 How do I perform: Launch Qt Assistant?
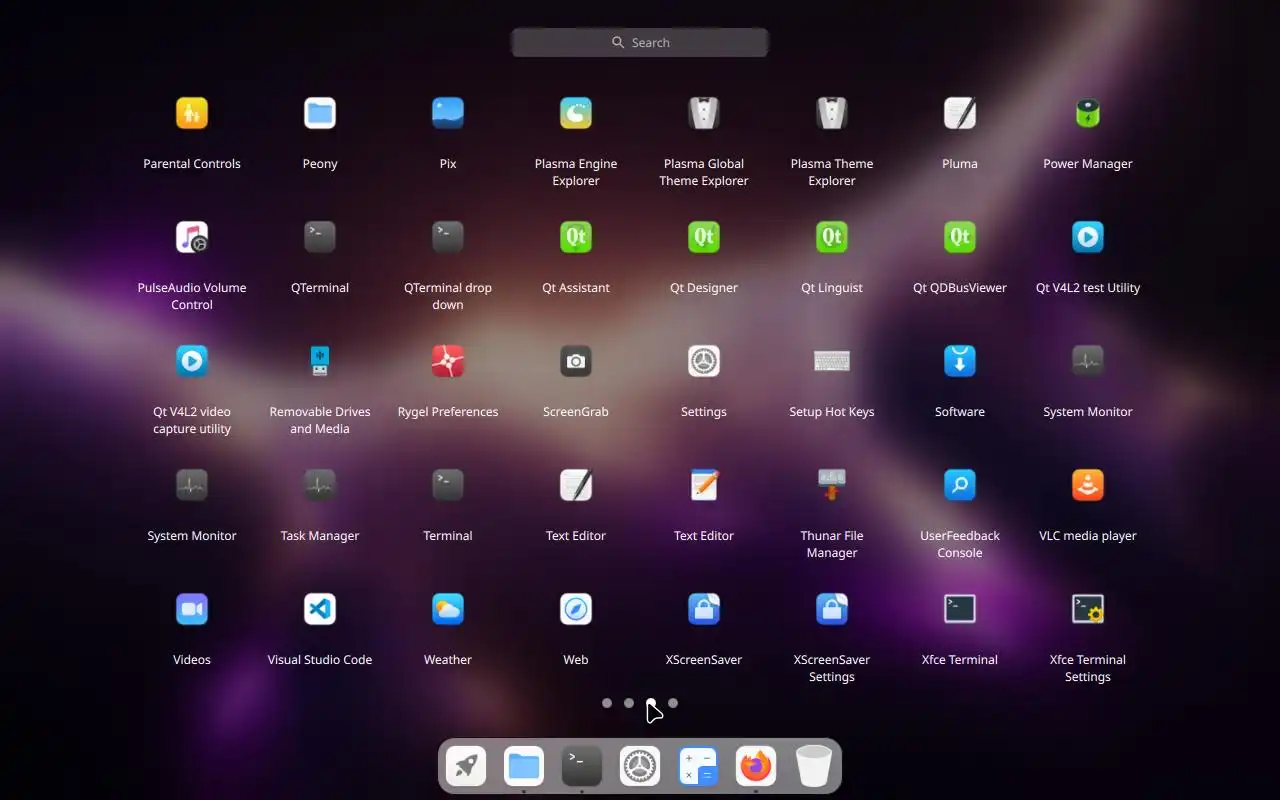(576, 237)
